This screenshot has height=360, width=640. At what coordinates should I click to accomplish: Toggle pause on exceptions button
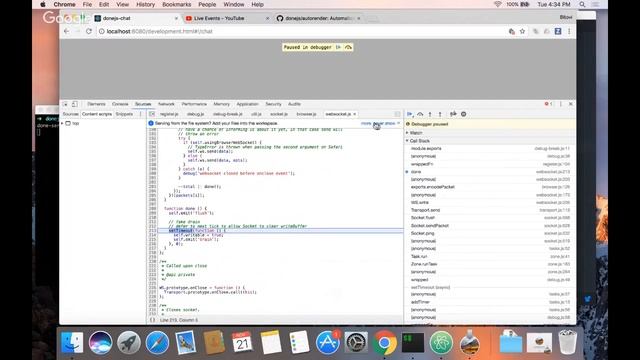point(464,114)
